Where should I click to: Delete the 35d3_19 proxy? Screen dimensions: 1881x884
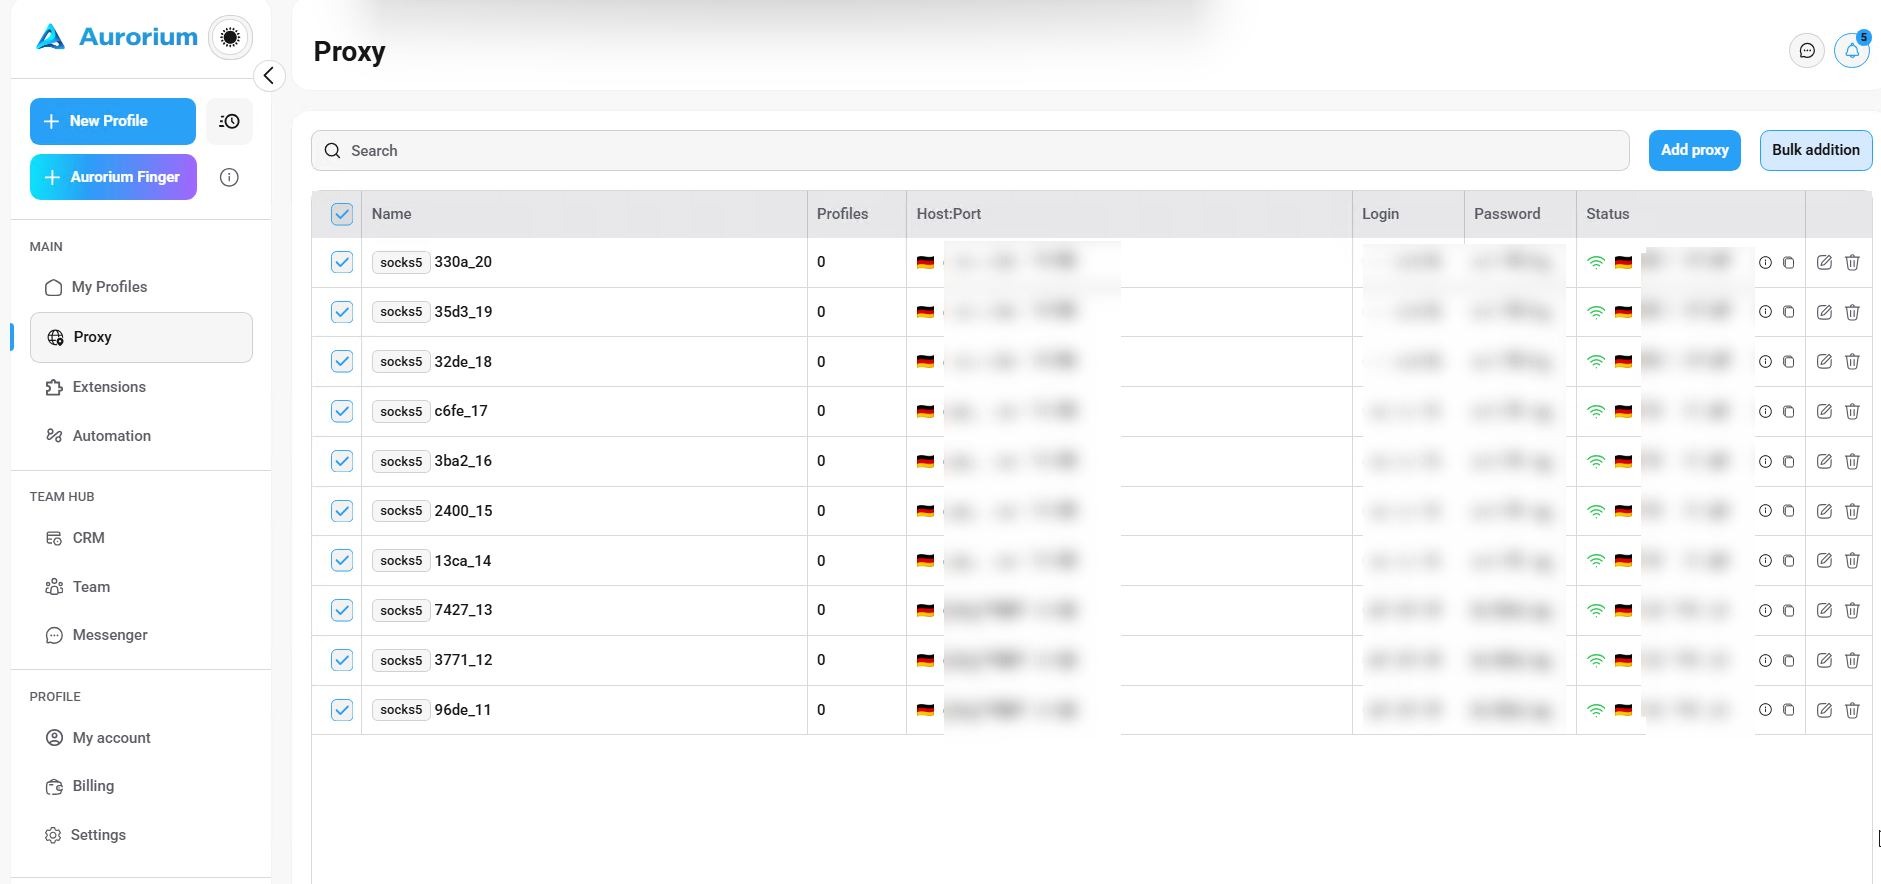pyautogui.click(x=1852, y=312)
